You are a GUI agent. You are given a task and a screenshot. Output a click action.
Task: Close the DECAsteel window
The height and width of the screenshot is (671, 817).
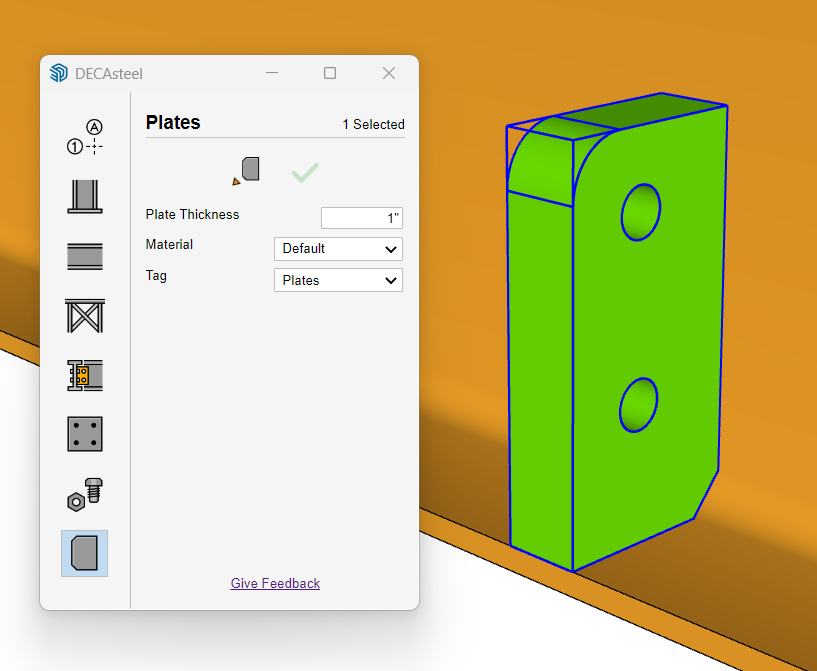[x=389, y=73]
